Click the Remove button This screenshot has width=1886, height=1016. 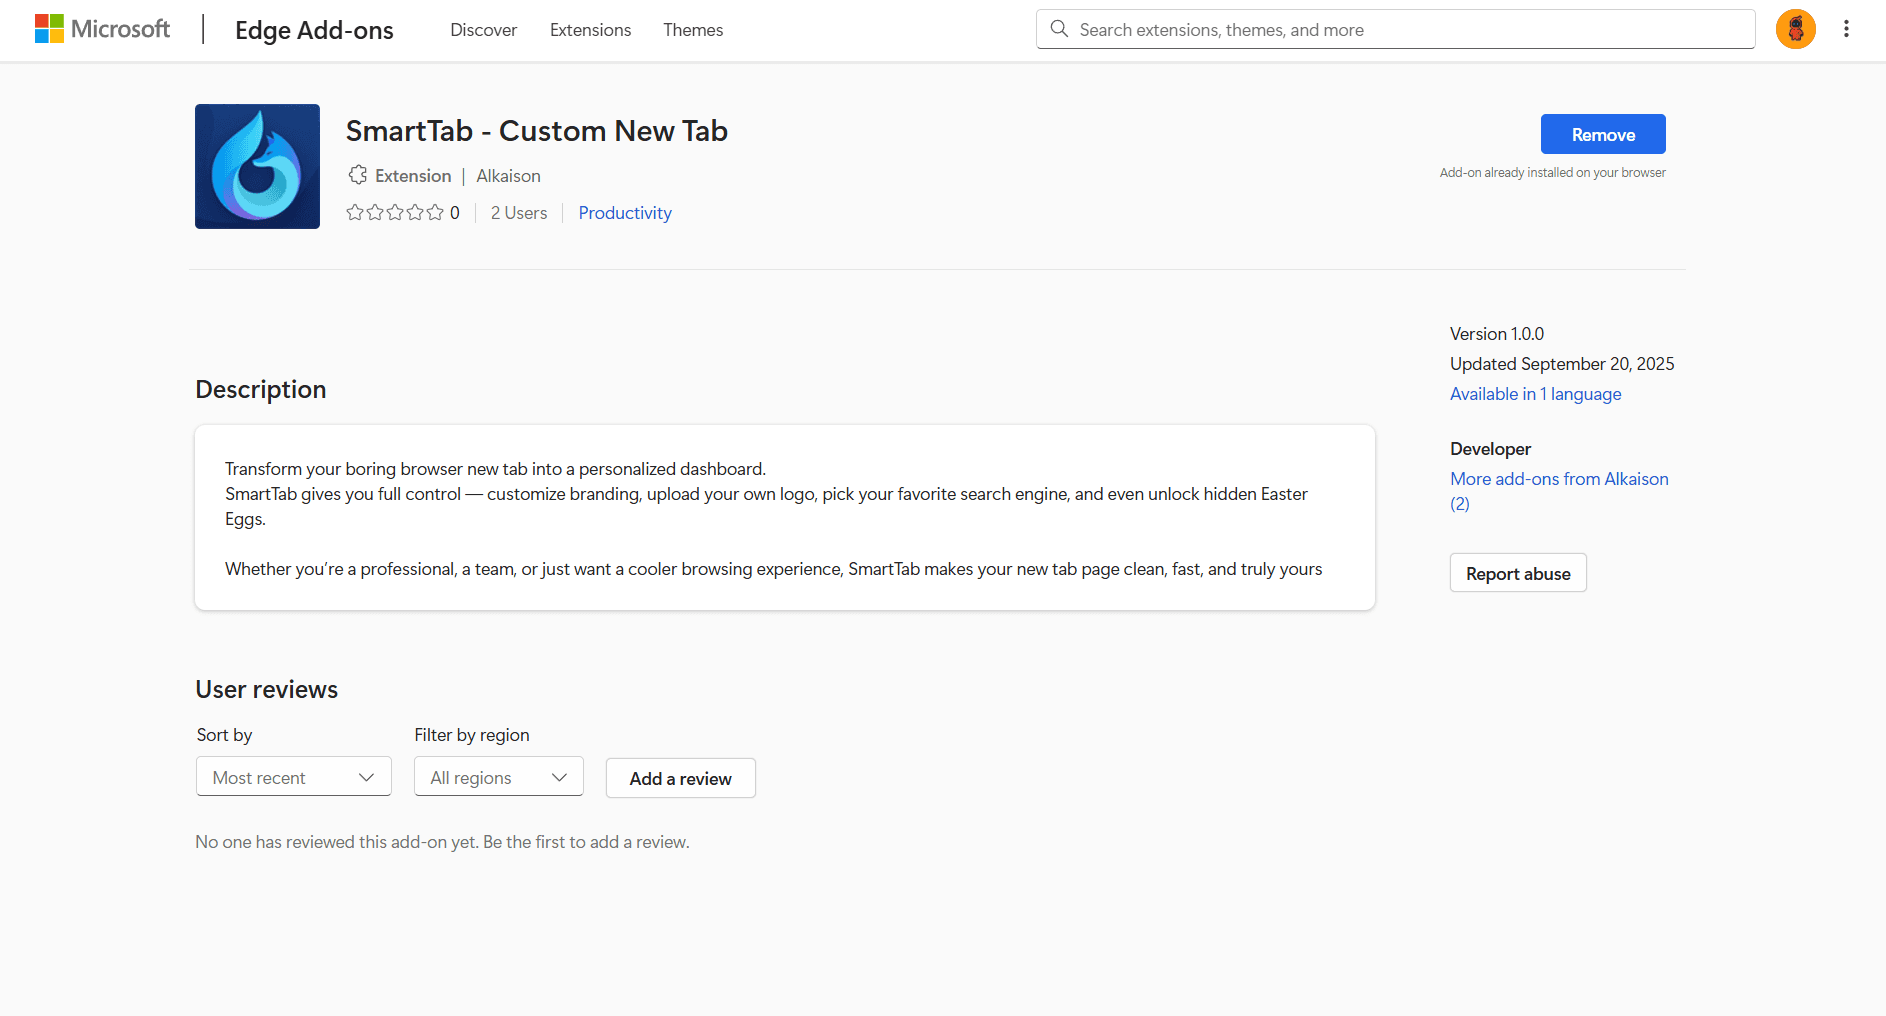click(1602, 133)
